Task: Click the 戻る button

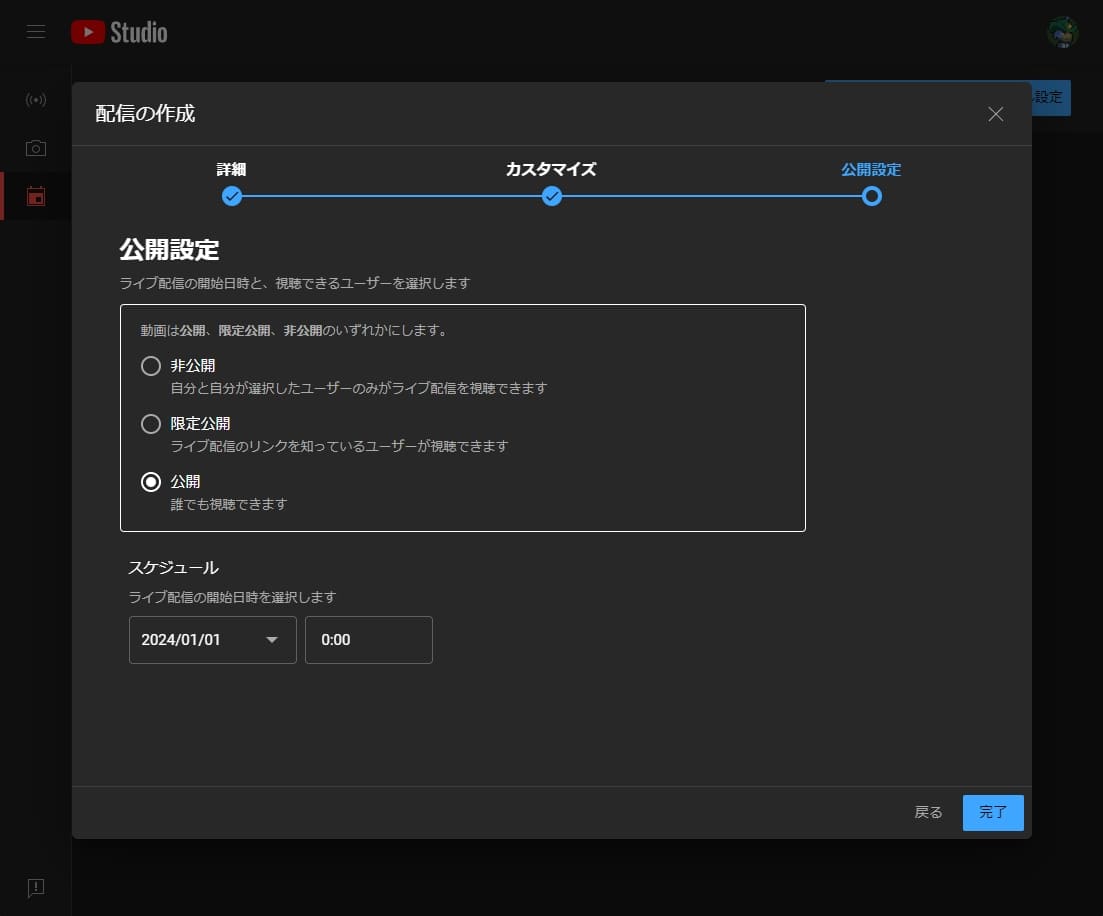Action: (x=928, y=813)
